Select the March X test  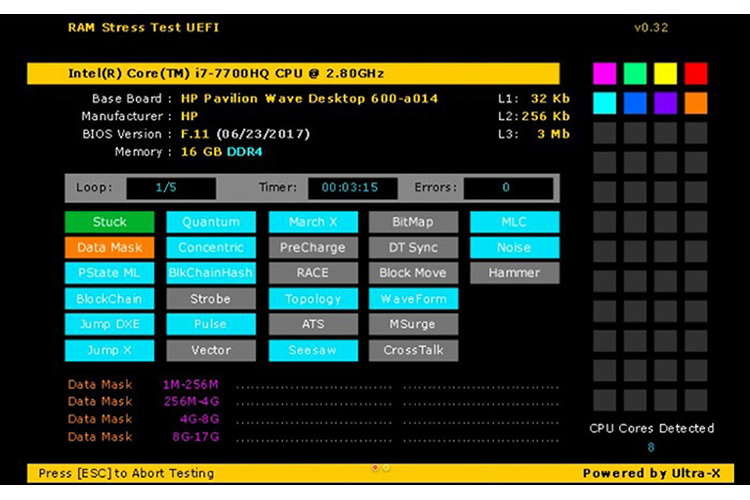coord(313,222)
